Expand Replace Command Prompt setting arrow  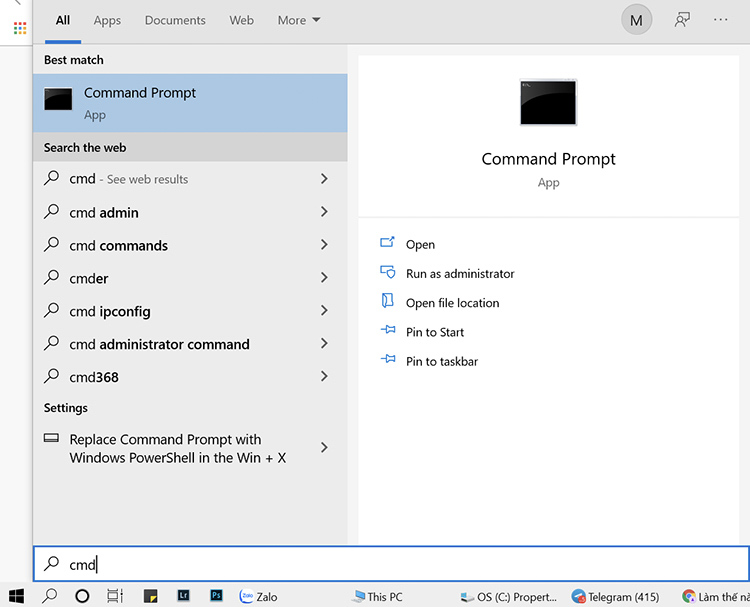click(x=324, y=448)
